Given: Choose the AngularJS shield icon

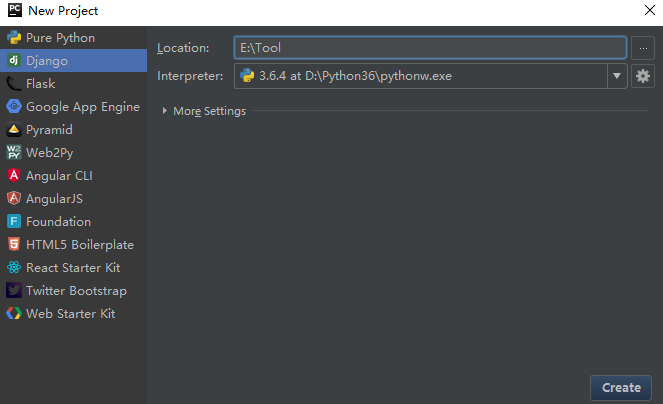Looking at the screenshot, I should tap(14, 199).
